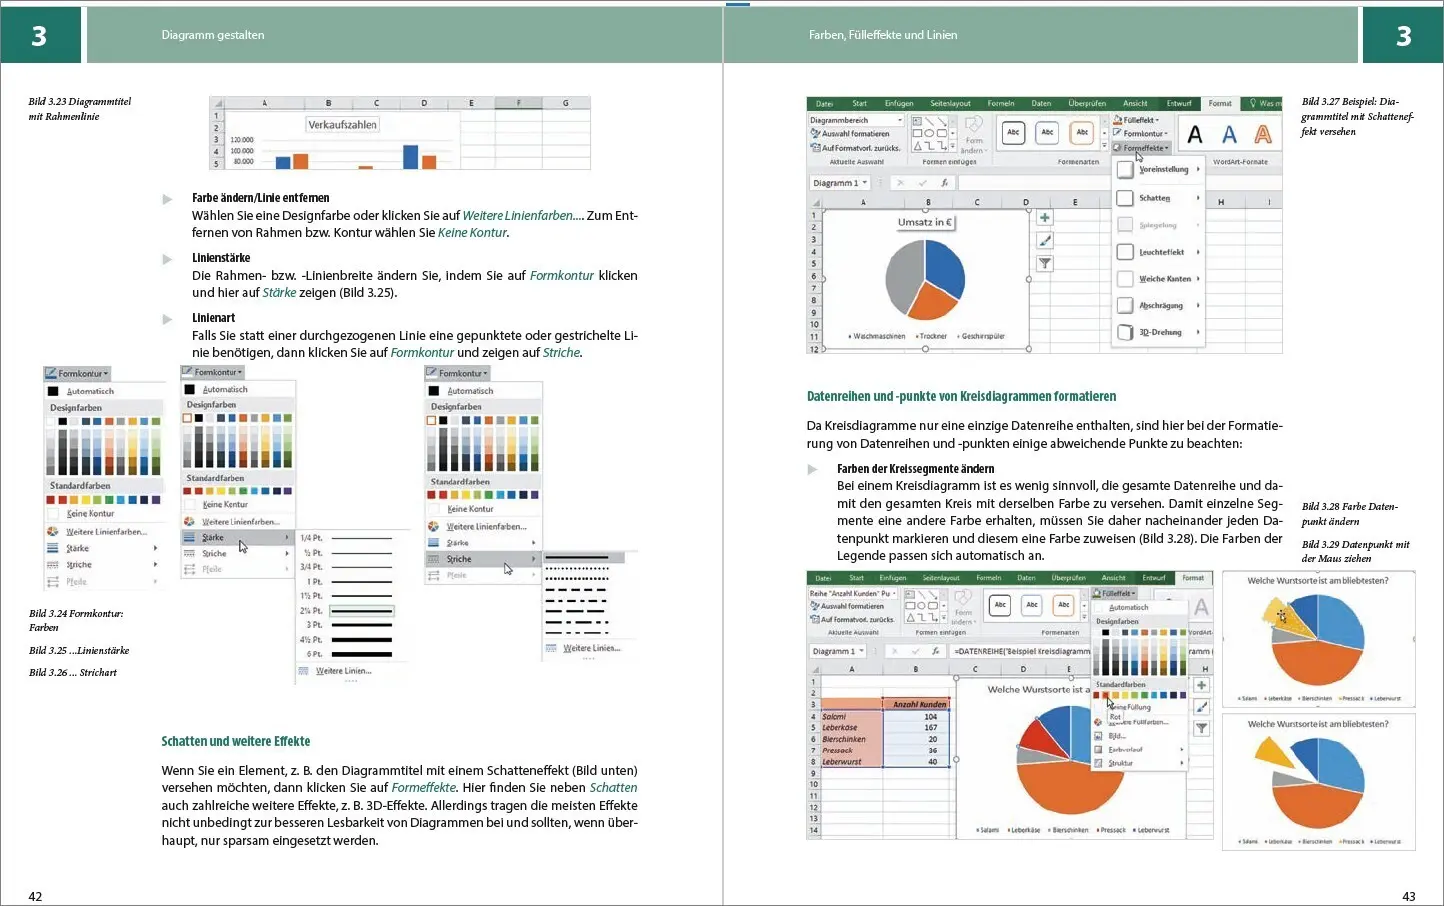Image resolution: width=1444 pixels, height=906 pixels.
Task: Open Diagramm 1 name box dropdown in Umsatz window
Action: pyautogui.click(x=864, y=183)
